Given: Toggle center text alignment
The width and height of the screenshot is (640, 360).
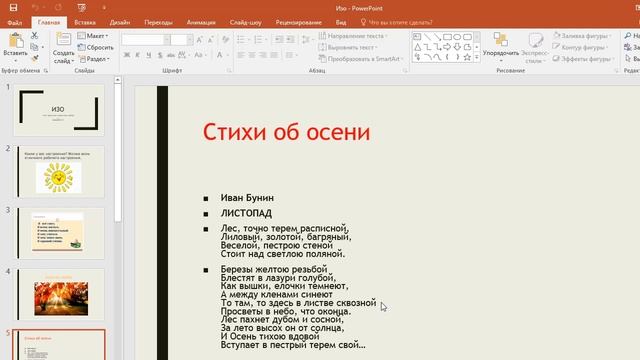Looking at the screenshot, I should click(x=252, y=55).
